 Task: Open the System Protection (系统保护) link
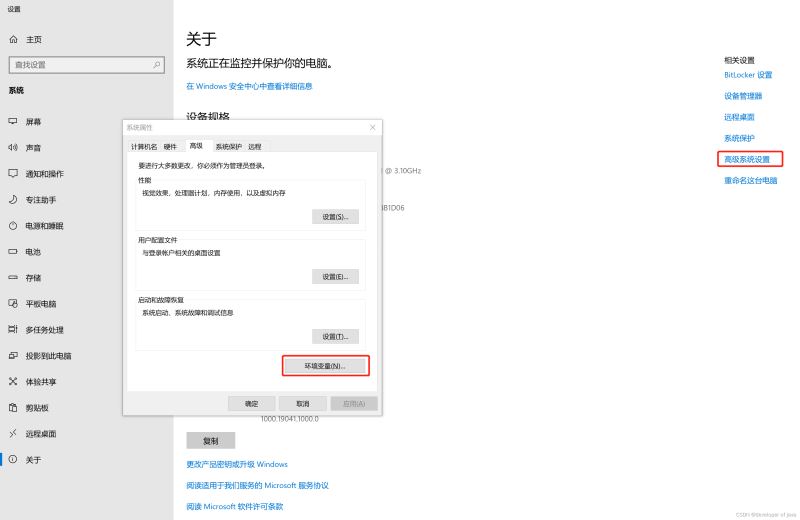[739, 138]
